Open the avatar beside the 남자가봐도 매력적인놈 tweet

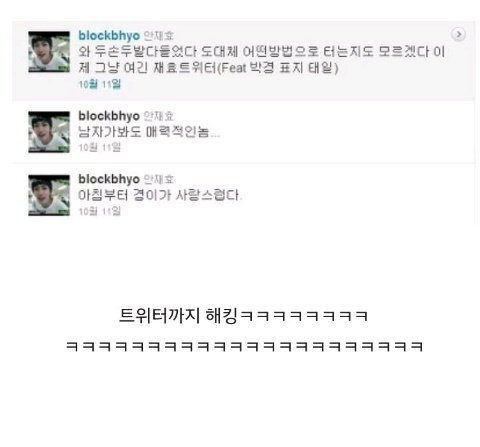pyautogui.click(x=49, y=132)
